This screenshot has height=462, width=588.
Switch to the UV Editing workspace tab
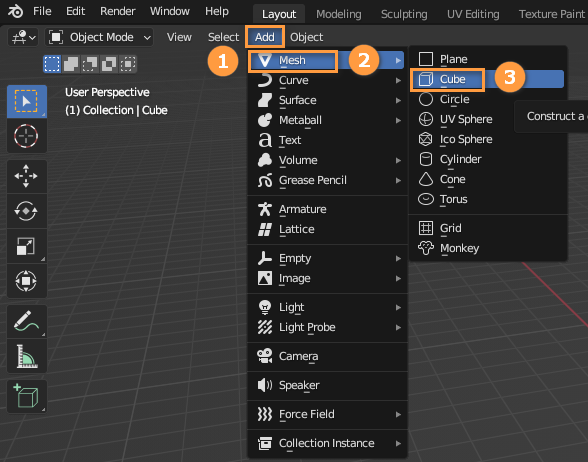click(x=473, y=14)
